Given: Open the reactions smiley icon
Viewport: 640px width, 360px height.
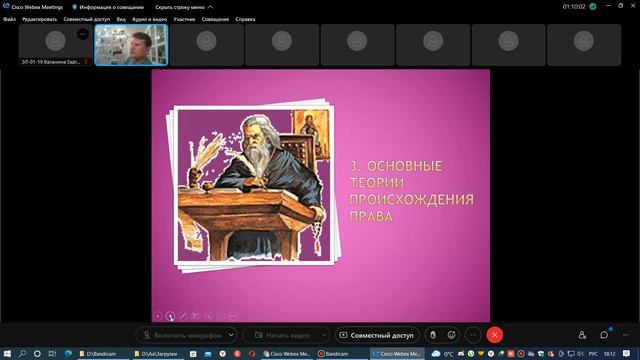Looking at the screenshot, I should coord(451,335).
